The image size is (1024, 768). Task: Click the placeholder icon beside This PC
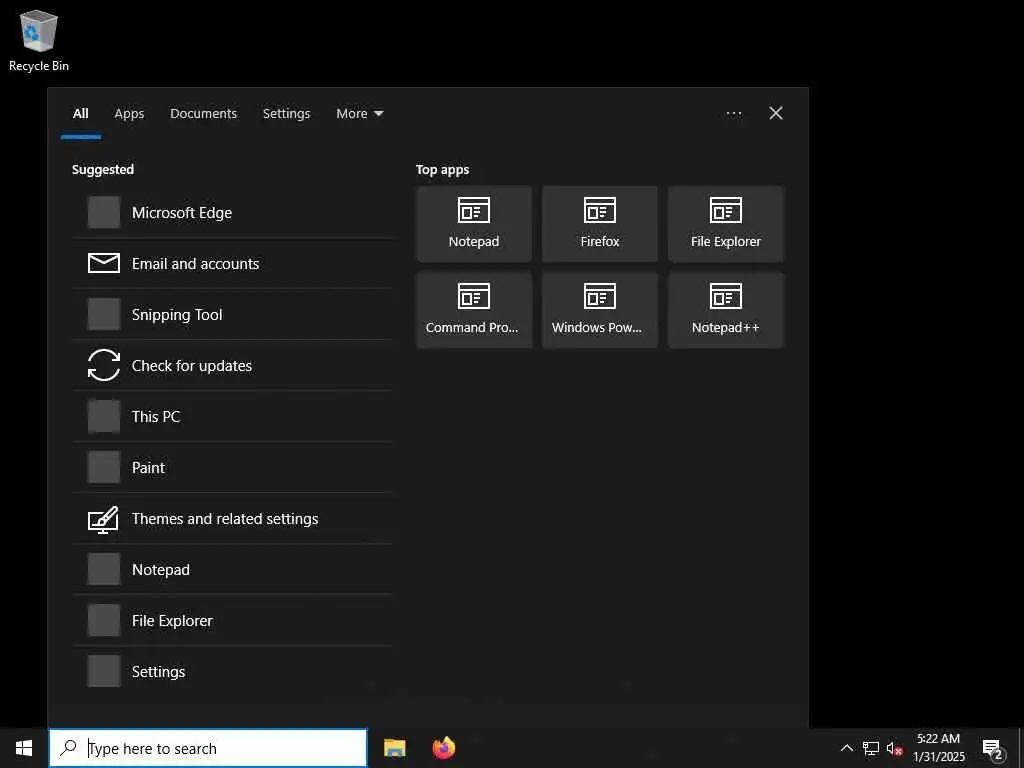coord(104,416)
